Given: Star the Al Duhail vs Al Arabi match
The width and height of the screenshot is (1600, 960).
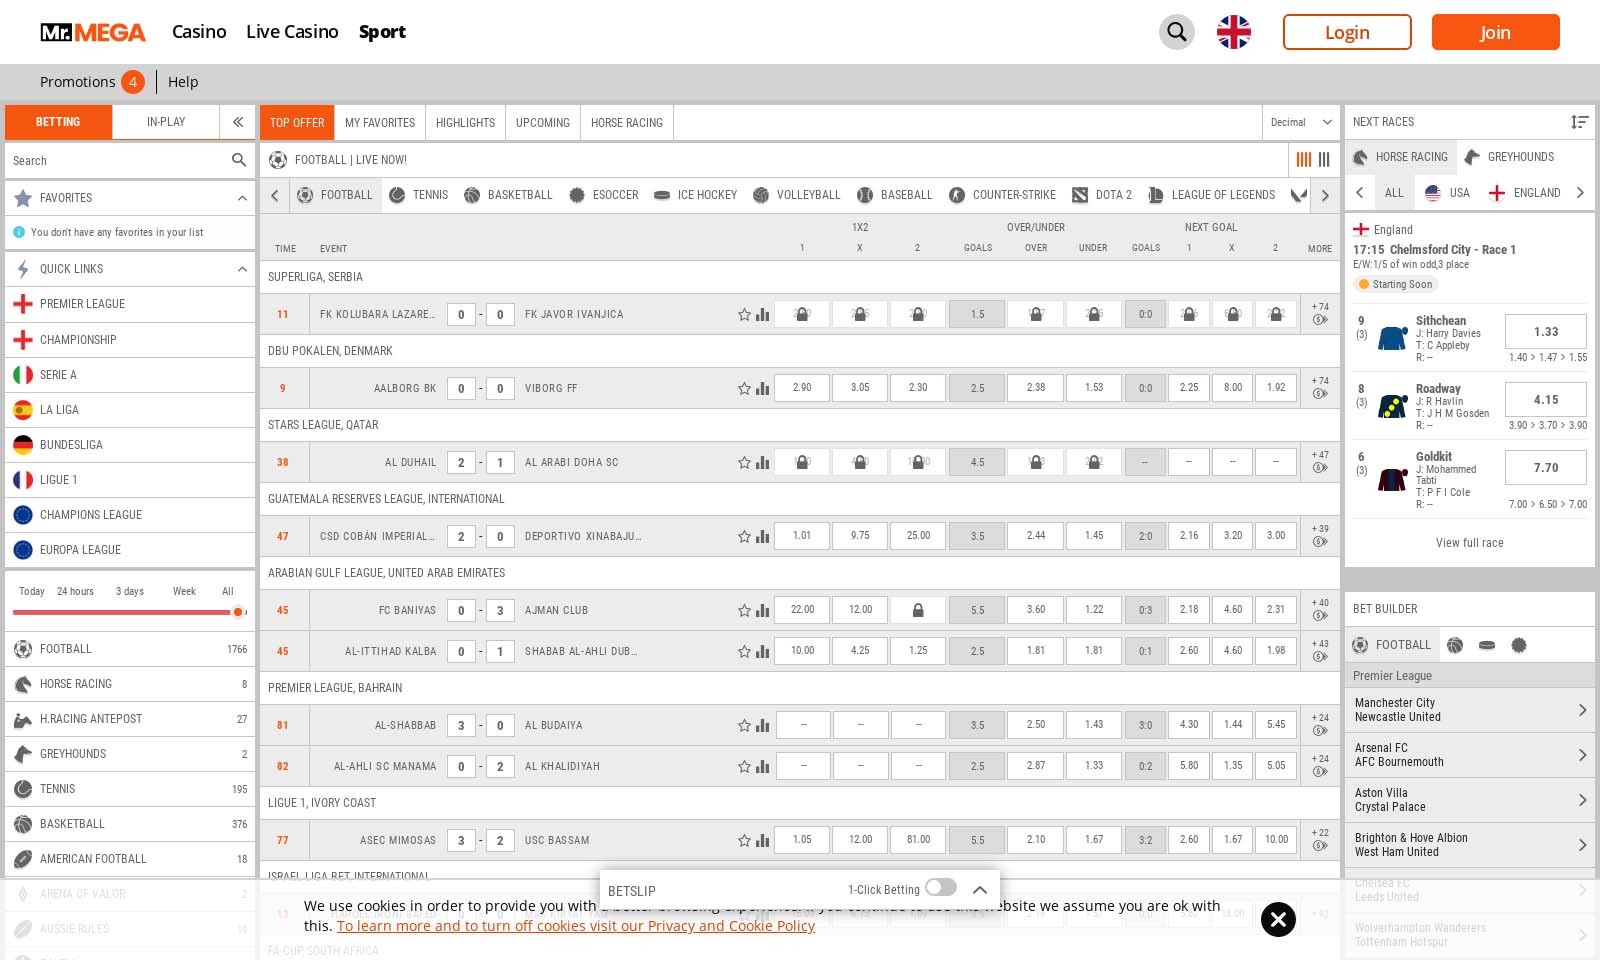Looking at the screenshot, I should (744, 463).
